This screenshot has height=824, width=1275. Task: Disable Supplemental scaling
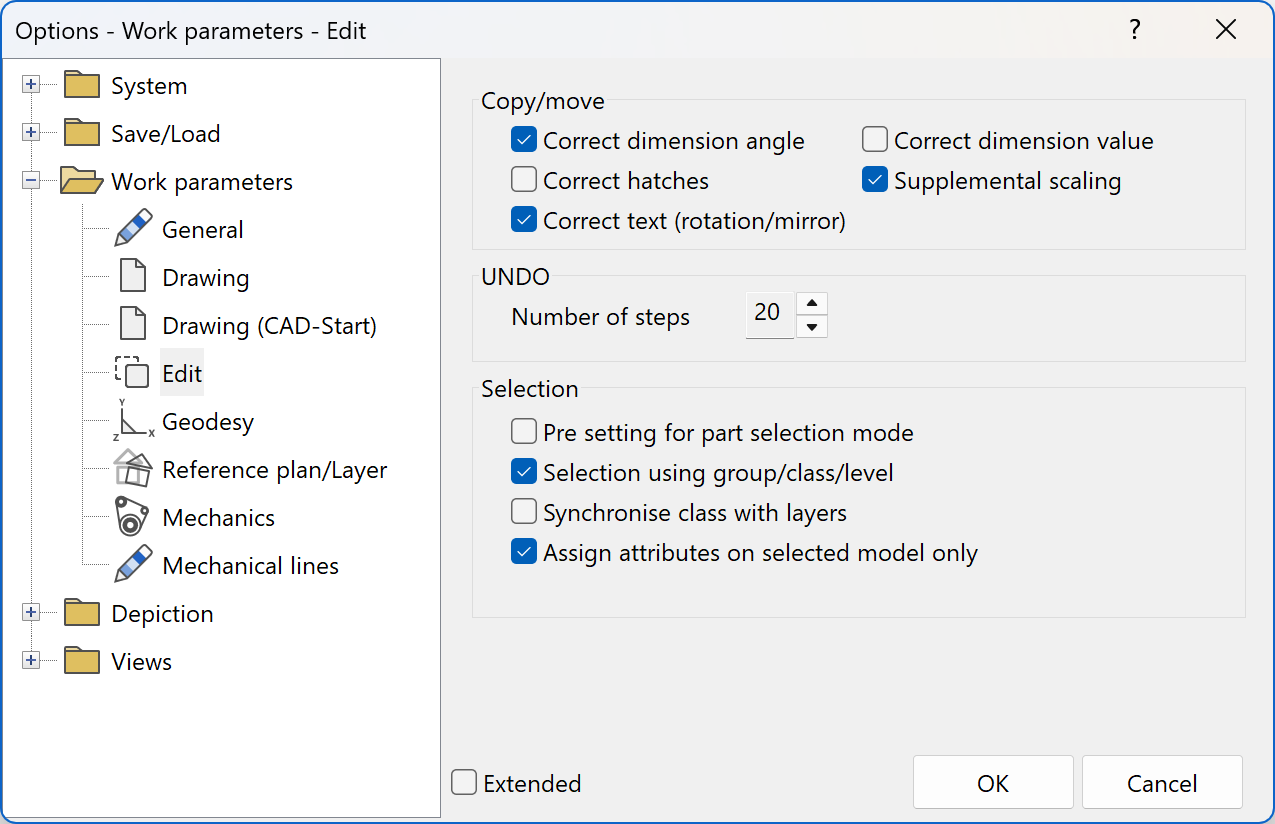click(875, 180)
